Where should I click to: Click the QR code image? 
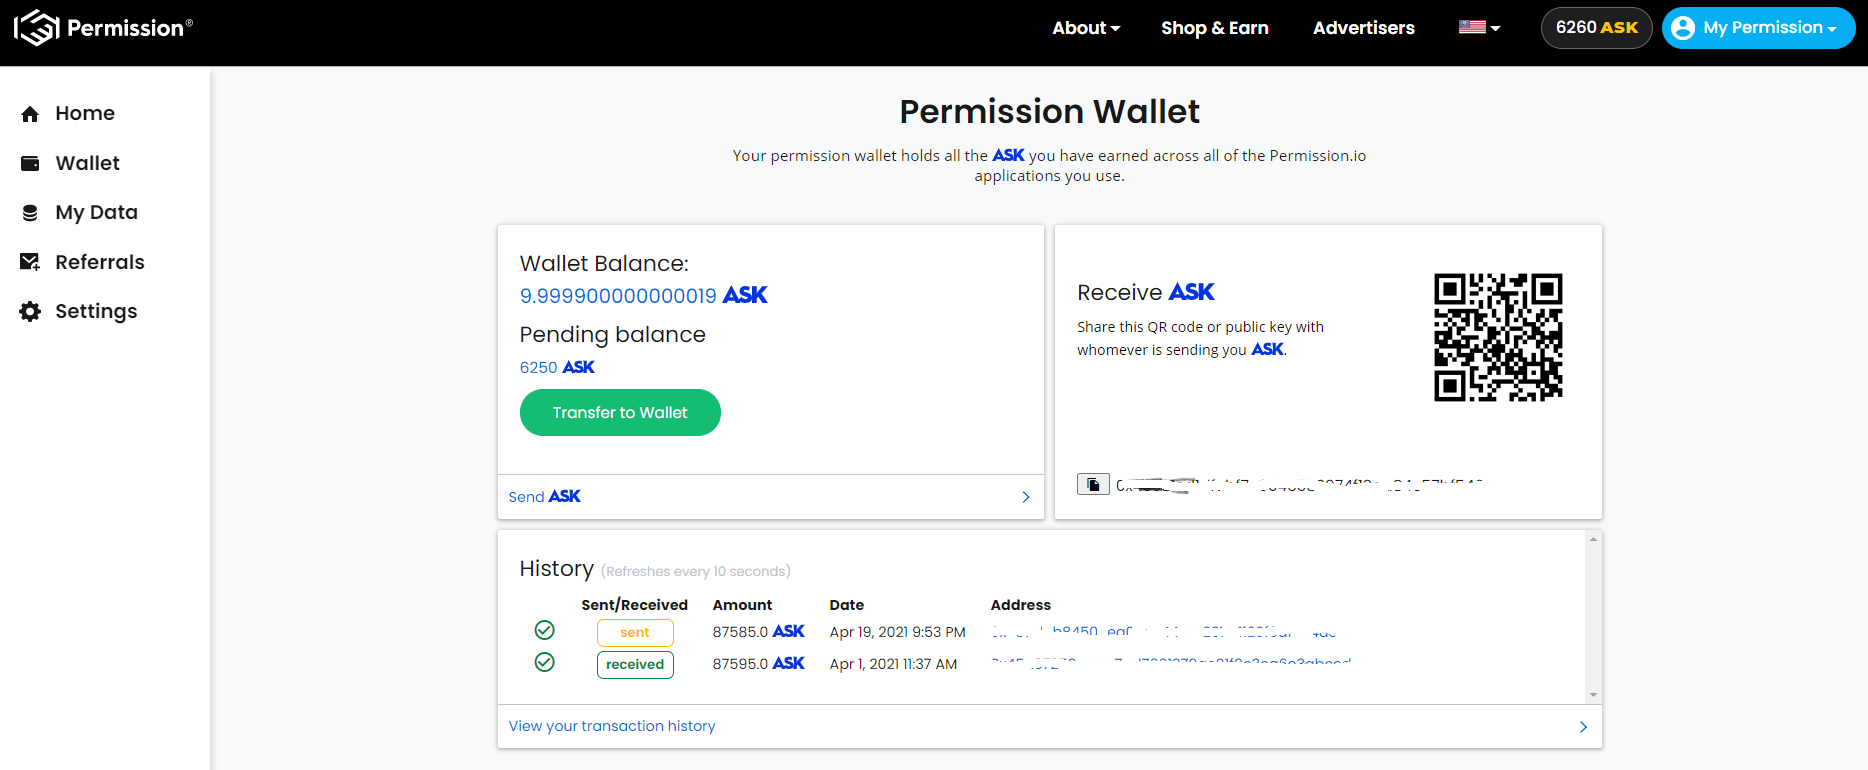click(1498, 338)
